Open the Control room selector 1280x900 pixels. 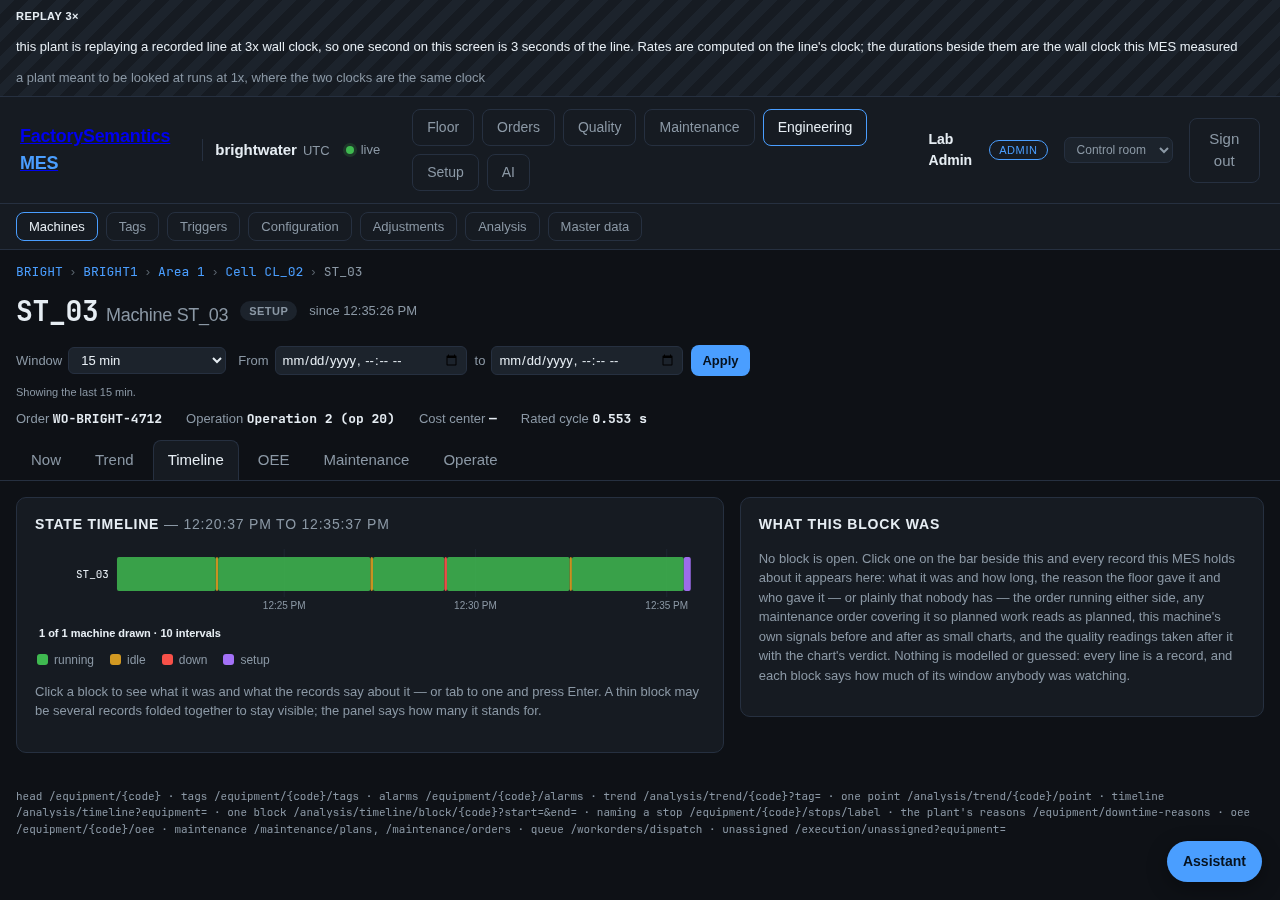coord(1118,150)
